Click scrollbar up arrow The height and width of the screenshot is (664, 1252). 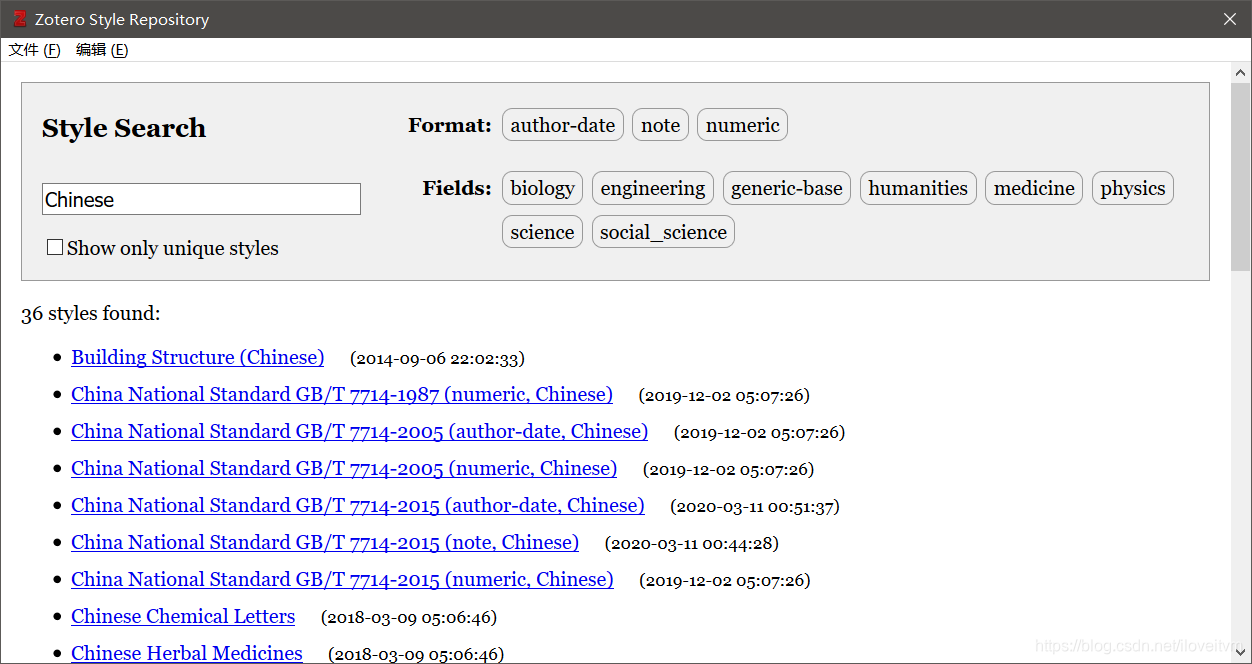1240,72
